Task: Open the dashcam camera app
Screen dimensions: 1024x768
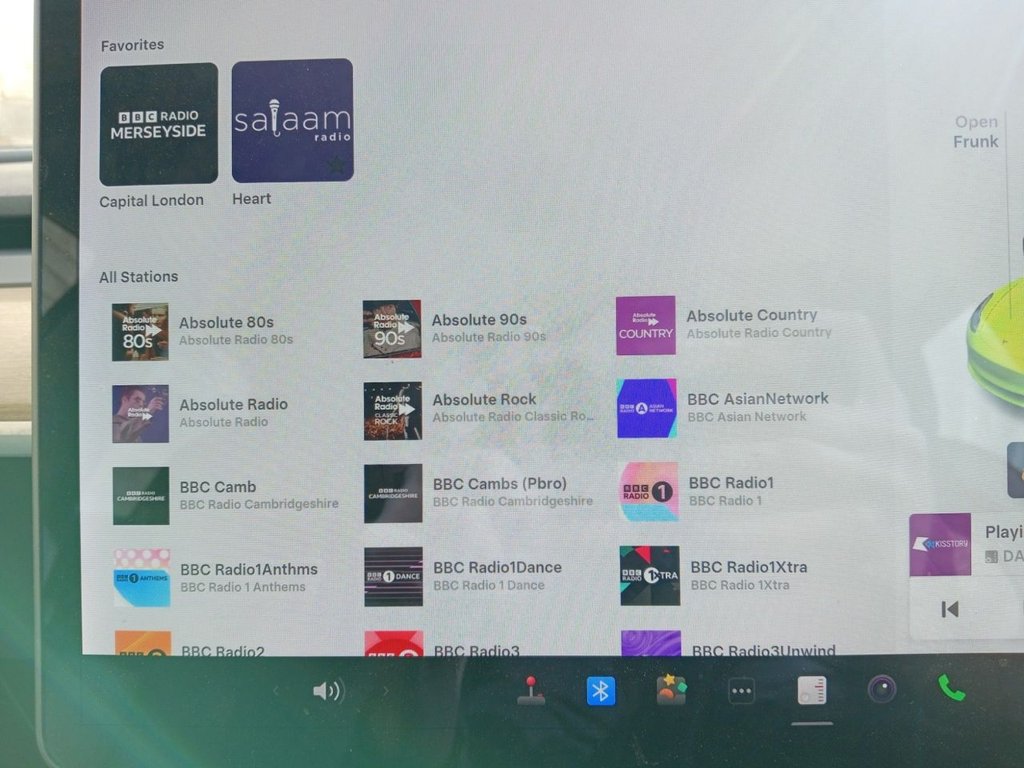Action: tap(881, 689)
